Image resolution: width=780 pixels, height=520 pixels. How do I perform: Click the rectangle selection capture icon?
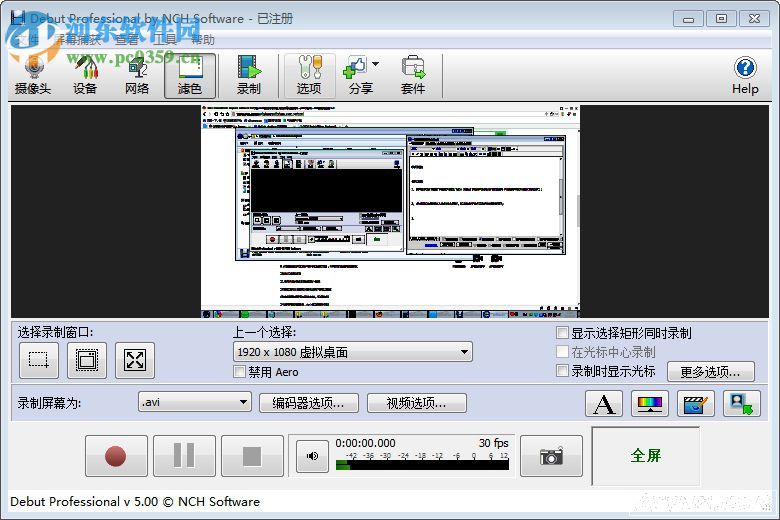click(x=39, y=360)
